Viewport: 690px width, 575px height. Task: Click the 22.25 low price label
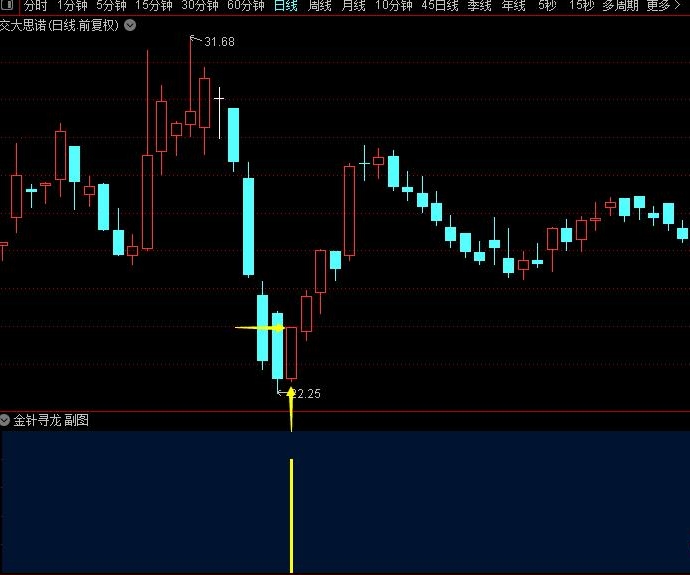coord(306,394)
